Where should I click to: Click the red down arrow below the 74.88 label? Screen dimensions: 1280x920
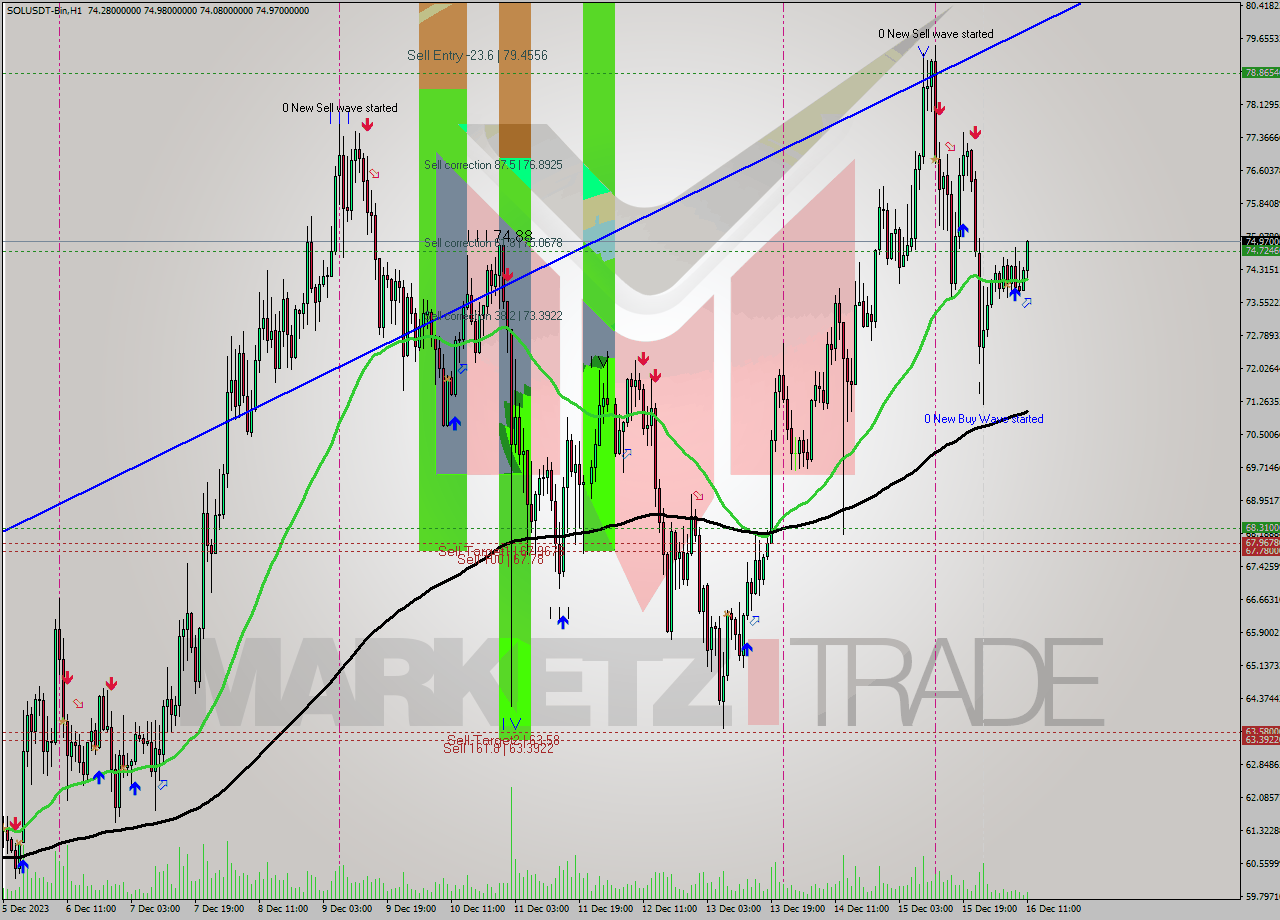pyautogui.click(x=508, y=274)
